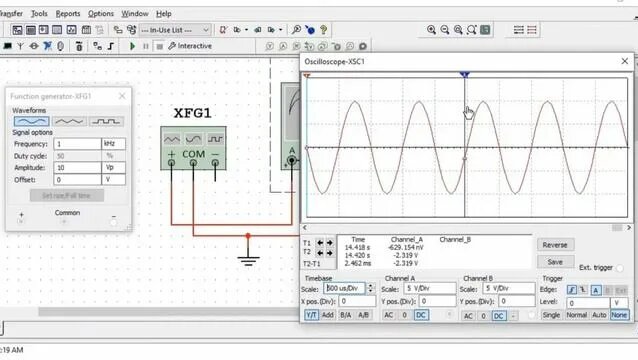Open the Reports menu
The image size is (638, 360).
pyautogui.click(x=68, y=13)
